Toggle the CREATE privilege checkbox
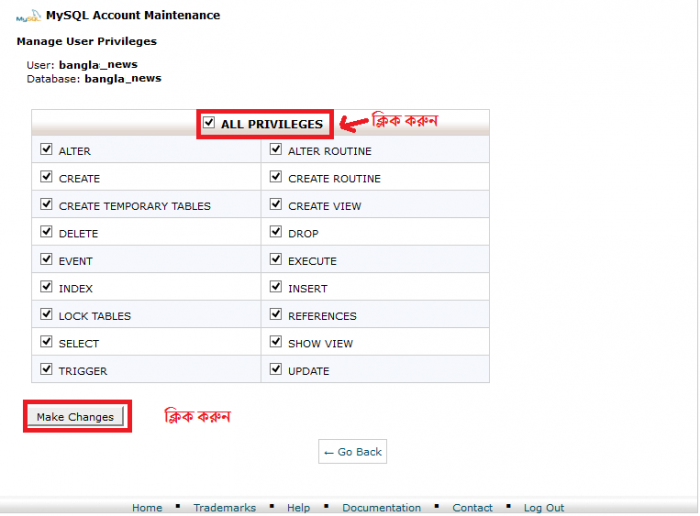700x516 pixels. point(46,177)
